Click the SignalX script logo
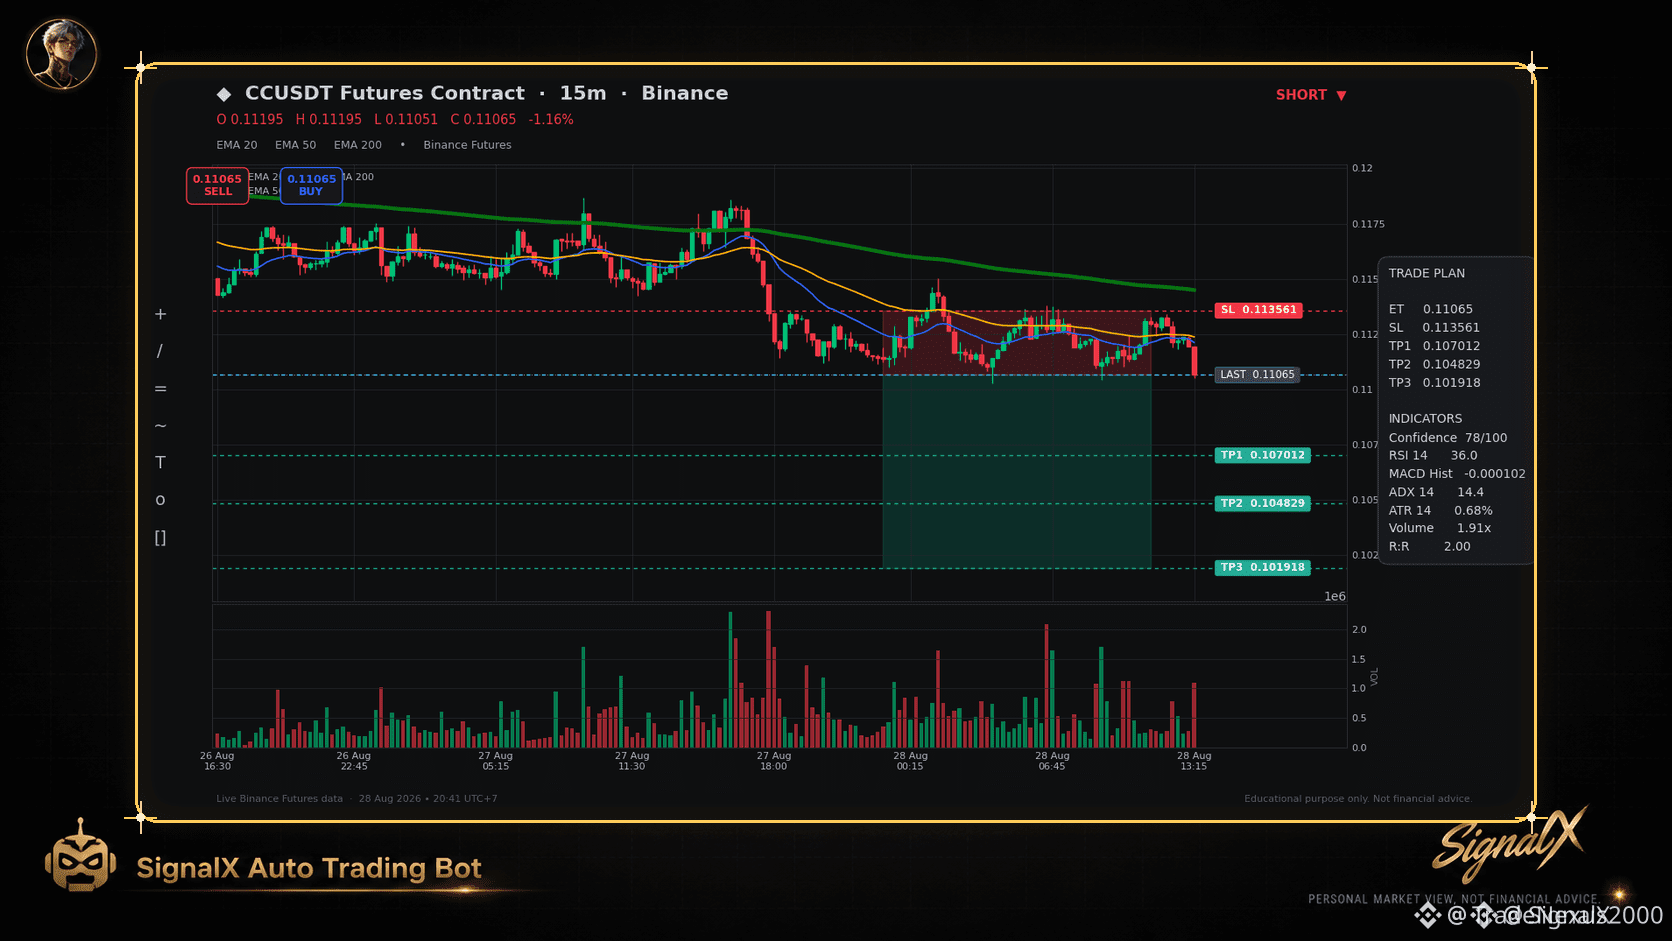The height and width of the screenshot is (941, 1672). pyautogui.click(x=1509, y=844)
